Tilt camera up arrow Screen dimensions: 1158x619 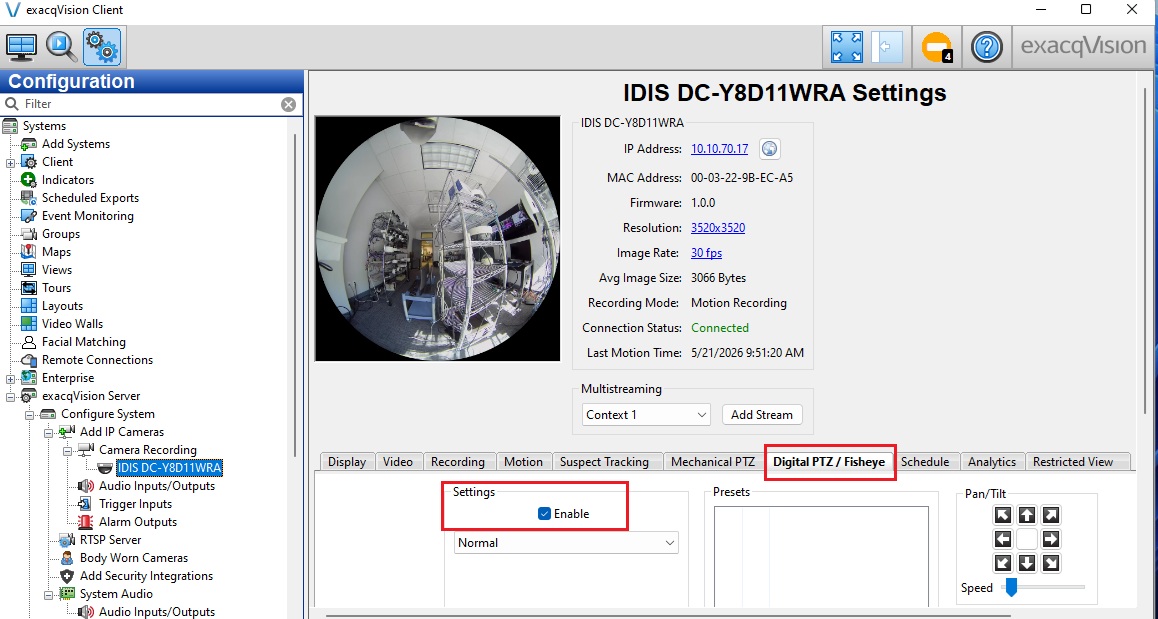coord(1027,515)
